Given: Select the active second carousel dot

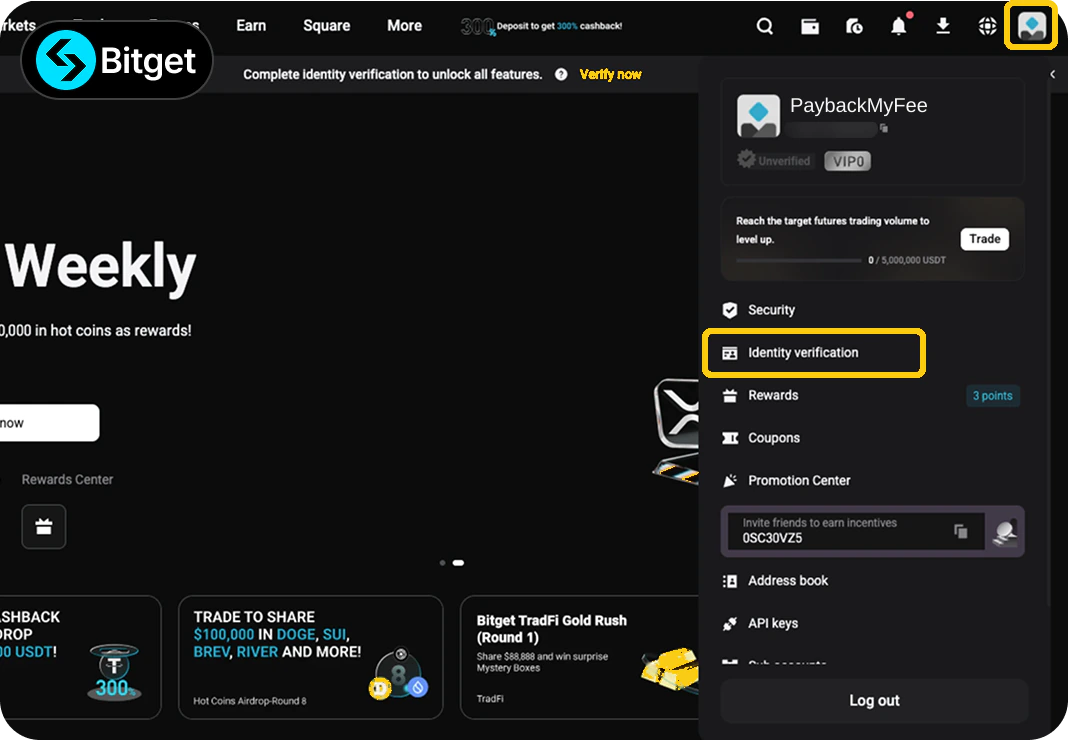Looking at the screenshot, I should [x=458, y=563].
